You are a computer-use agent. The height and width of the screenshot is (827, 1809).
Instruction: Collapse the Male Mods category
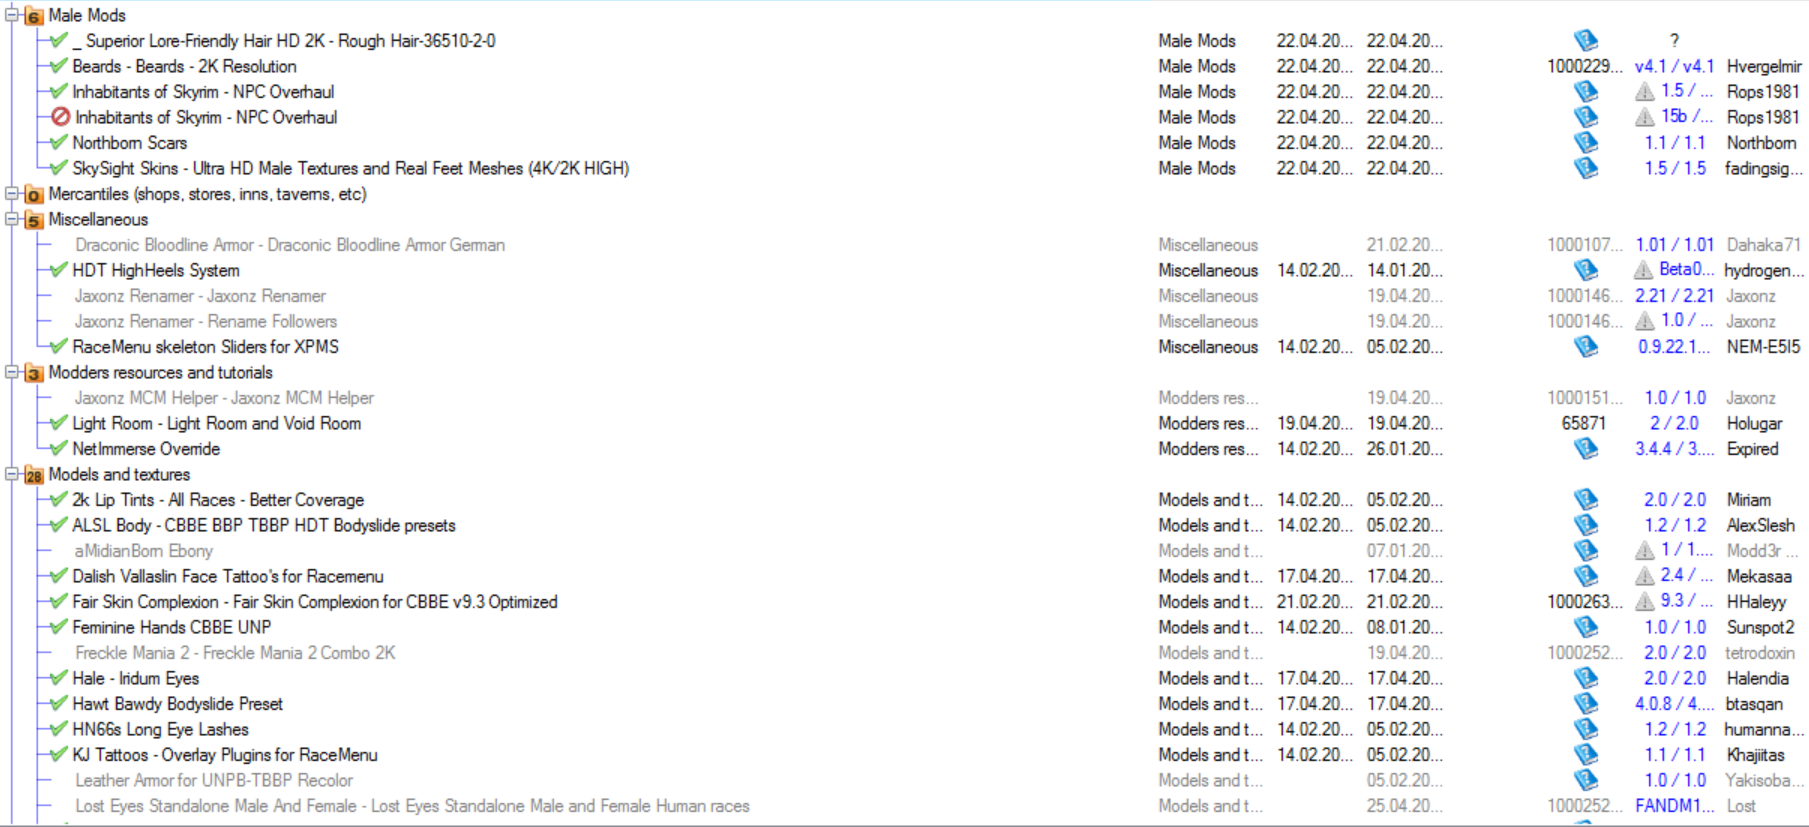coord(12,15)
